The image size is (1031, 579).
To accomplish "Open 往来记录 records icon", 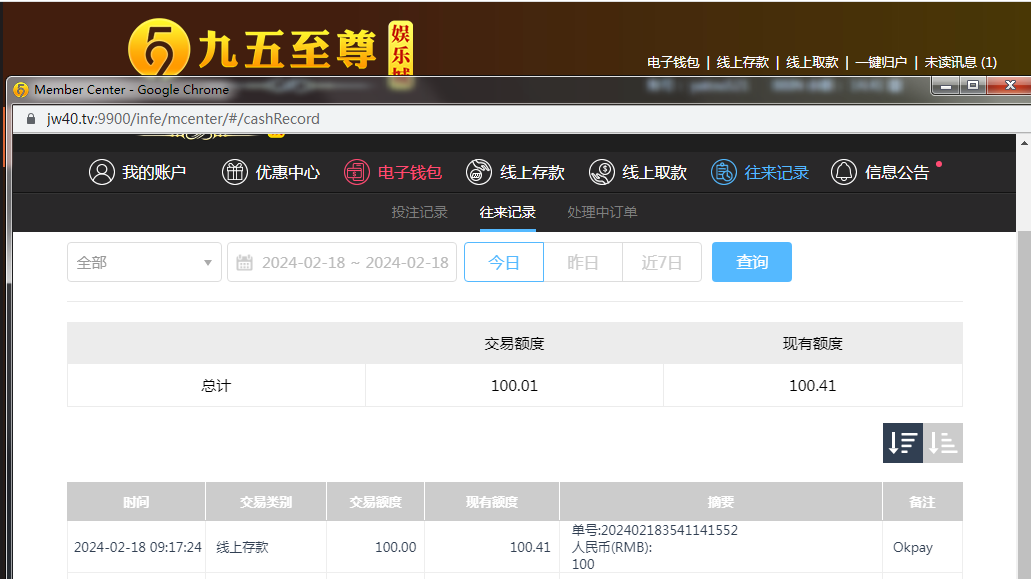I will [723, 172].
